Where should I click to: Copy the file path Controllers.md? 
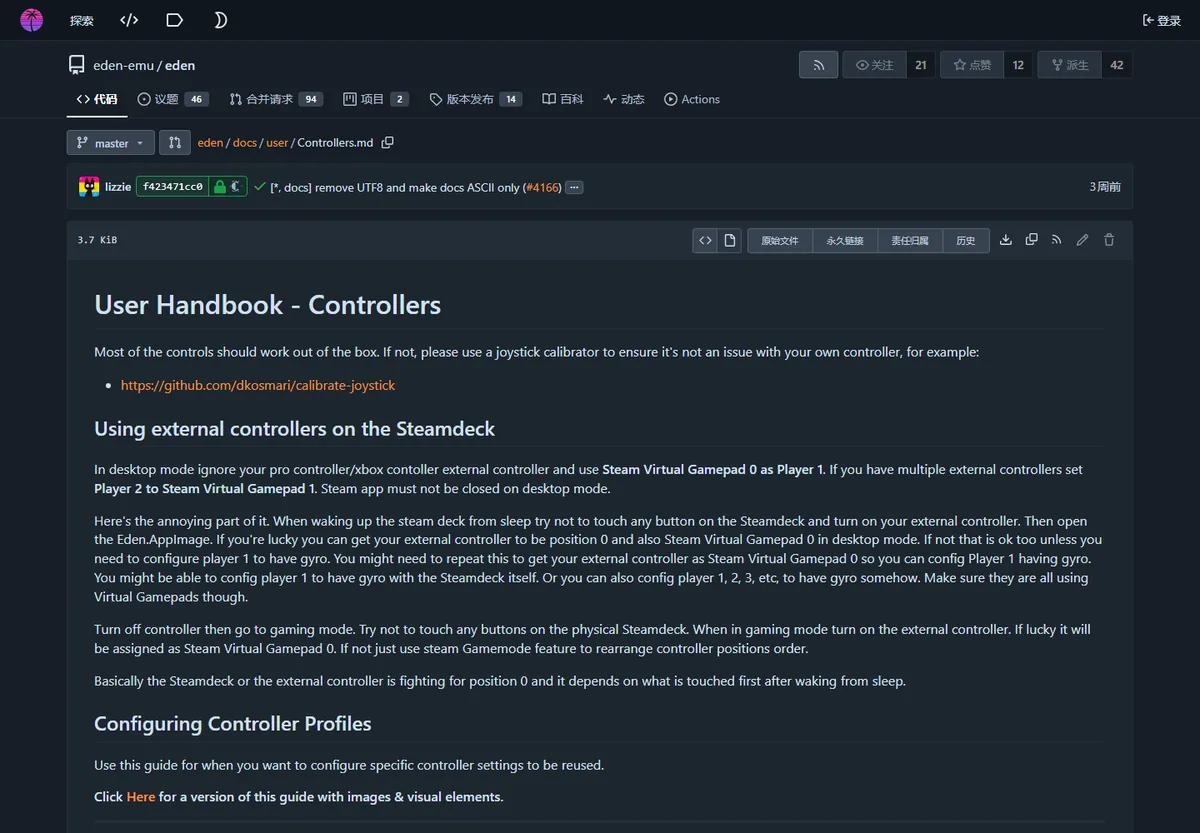(388, 143)
